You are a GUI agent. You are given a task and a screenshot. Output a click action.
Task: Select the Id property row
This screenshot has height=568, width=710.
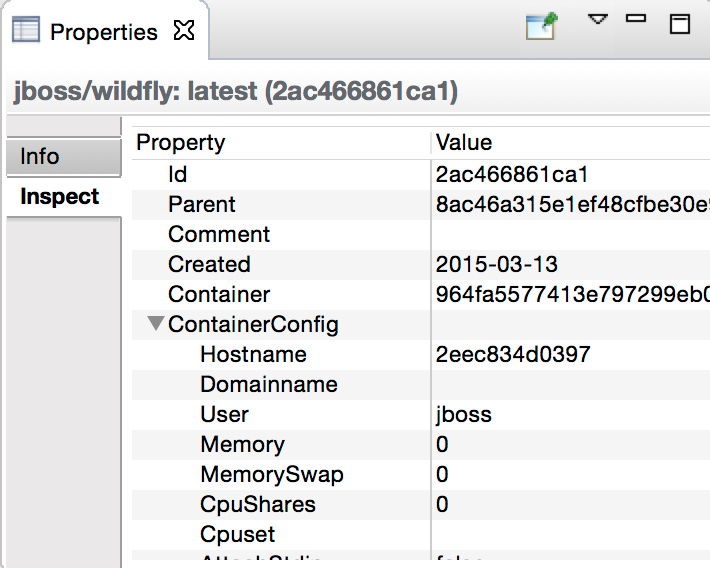tap(178, 174)
